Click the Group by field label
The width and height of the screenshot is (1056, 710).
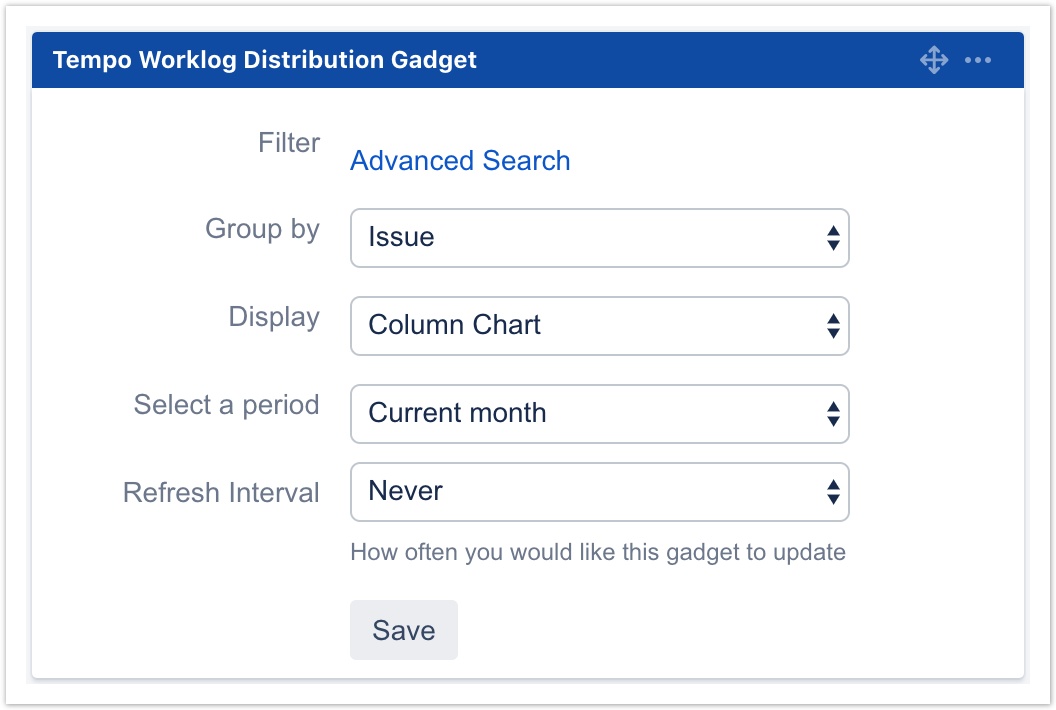[x=262, y=229]
